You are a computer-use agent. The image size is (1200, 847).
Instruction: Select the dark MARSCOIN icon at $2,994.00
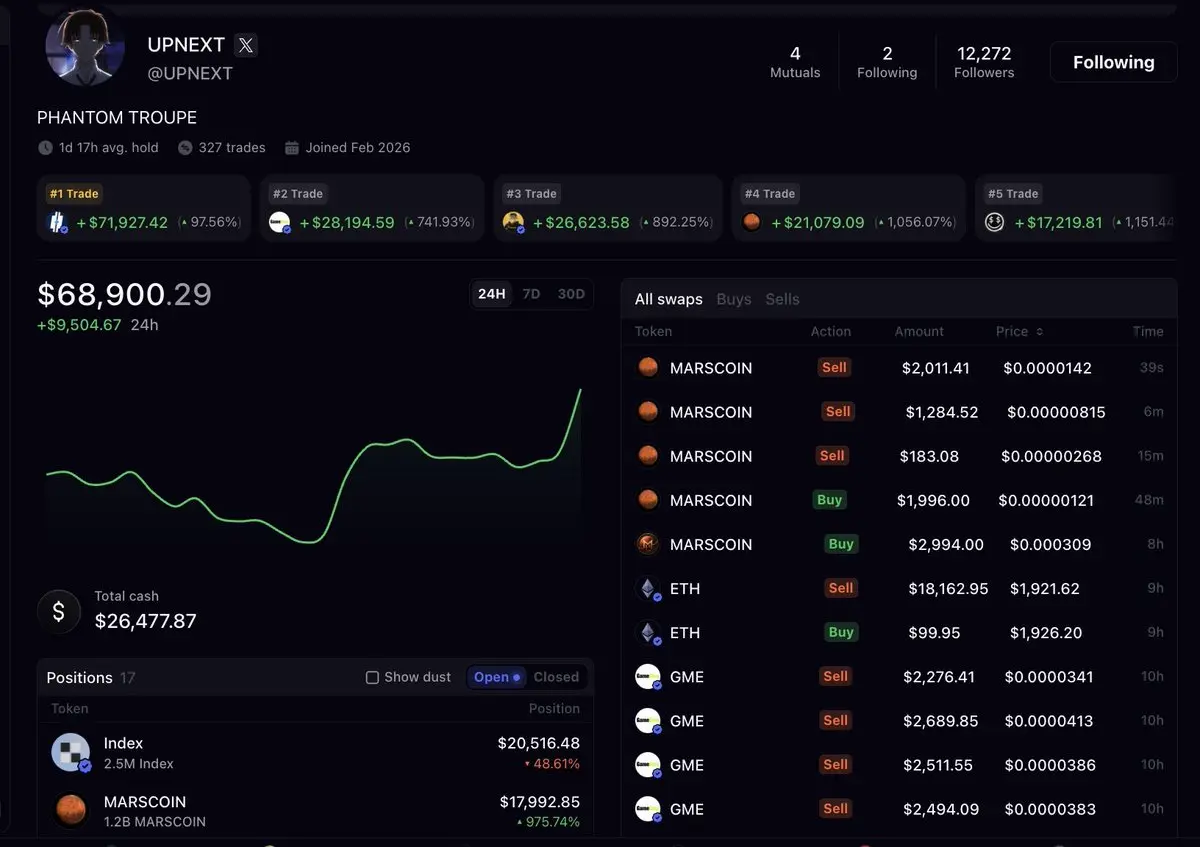tap(648, 544)
